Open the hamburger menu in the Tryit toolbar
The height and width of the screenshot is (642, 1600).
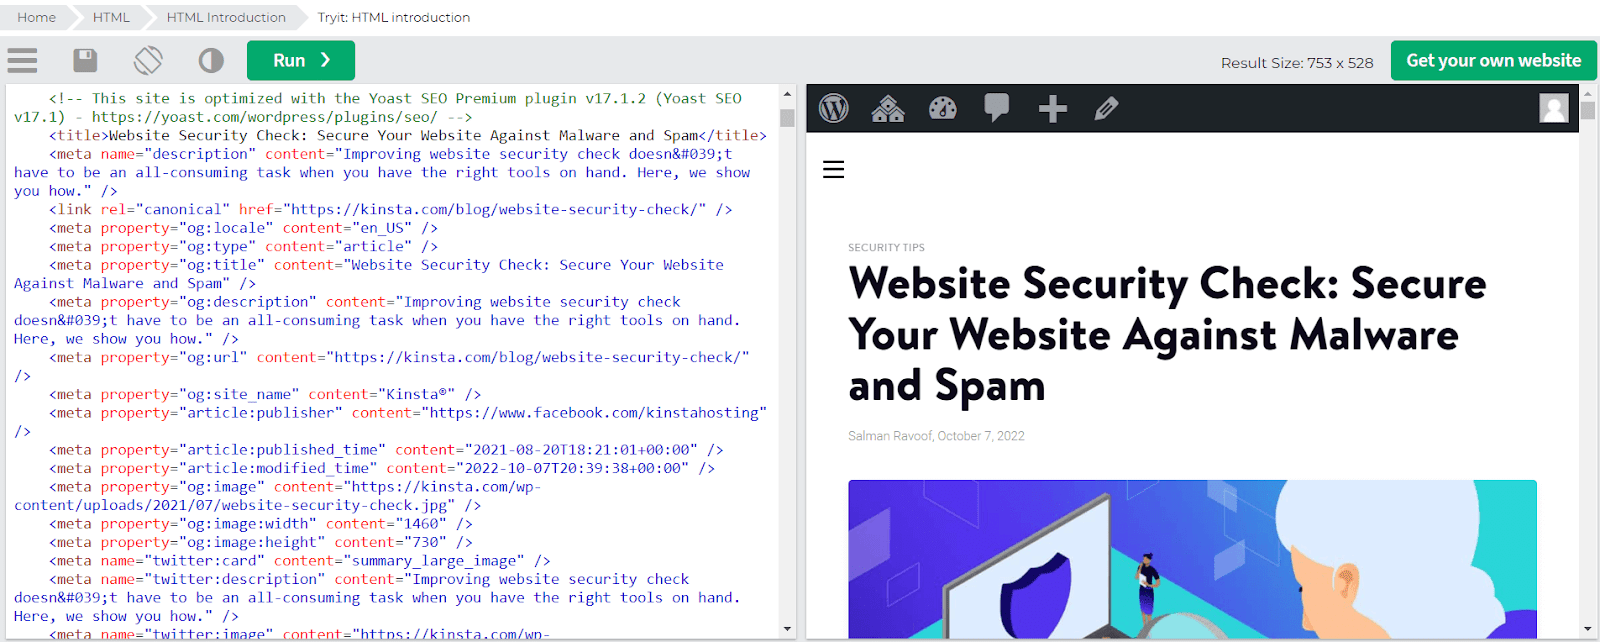[x=22, y=61]
